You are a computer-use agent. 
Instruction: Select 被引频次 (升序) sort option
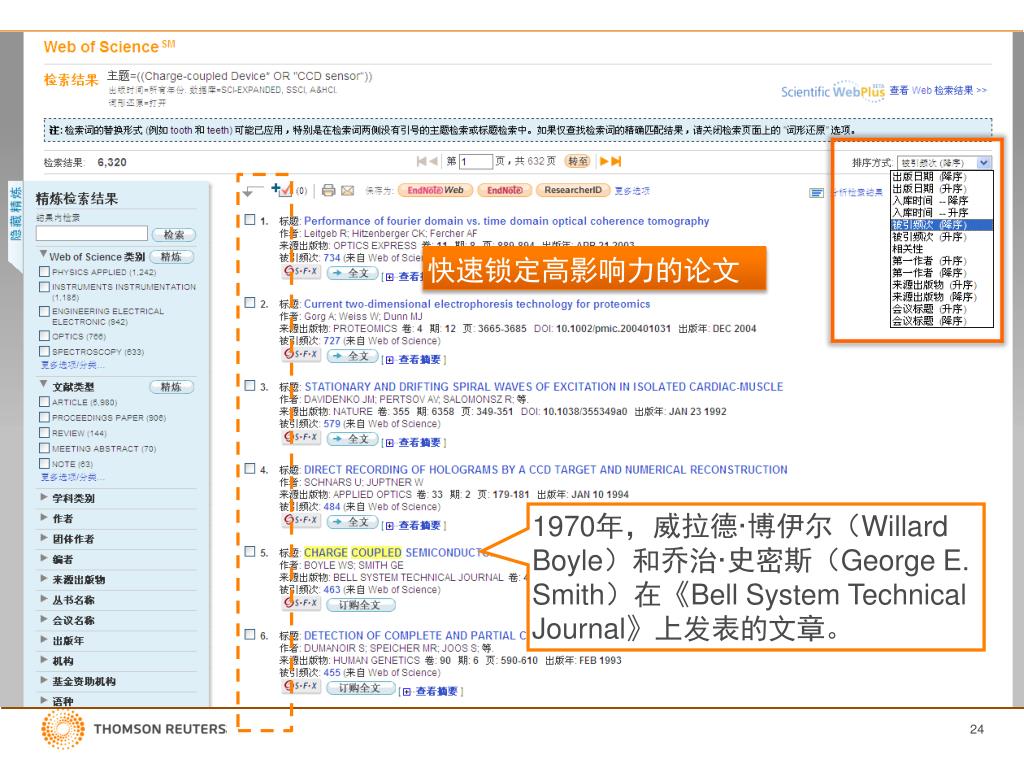click(942, 237)
